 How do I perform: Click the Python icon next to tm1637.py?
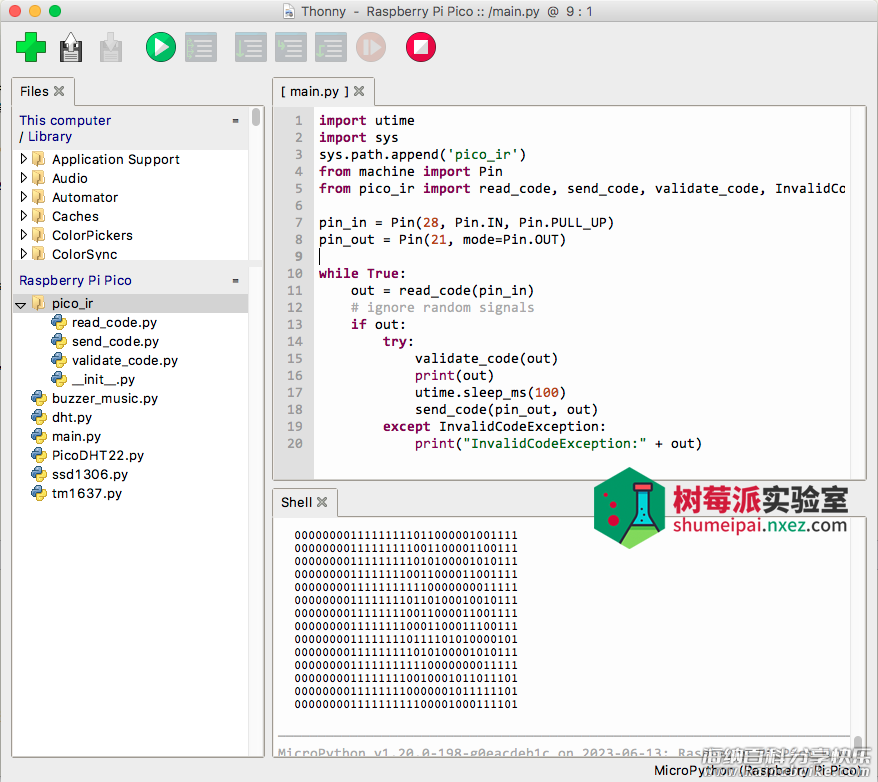(39, 493)
